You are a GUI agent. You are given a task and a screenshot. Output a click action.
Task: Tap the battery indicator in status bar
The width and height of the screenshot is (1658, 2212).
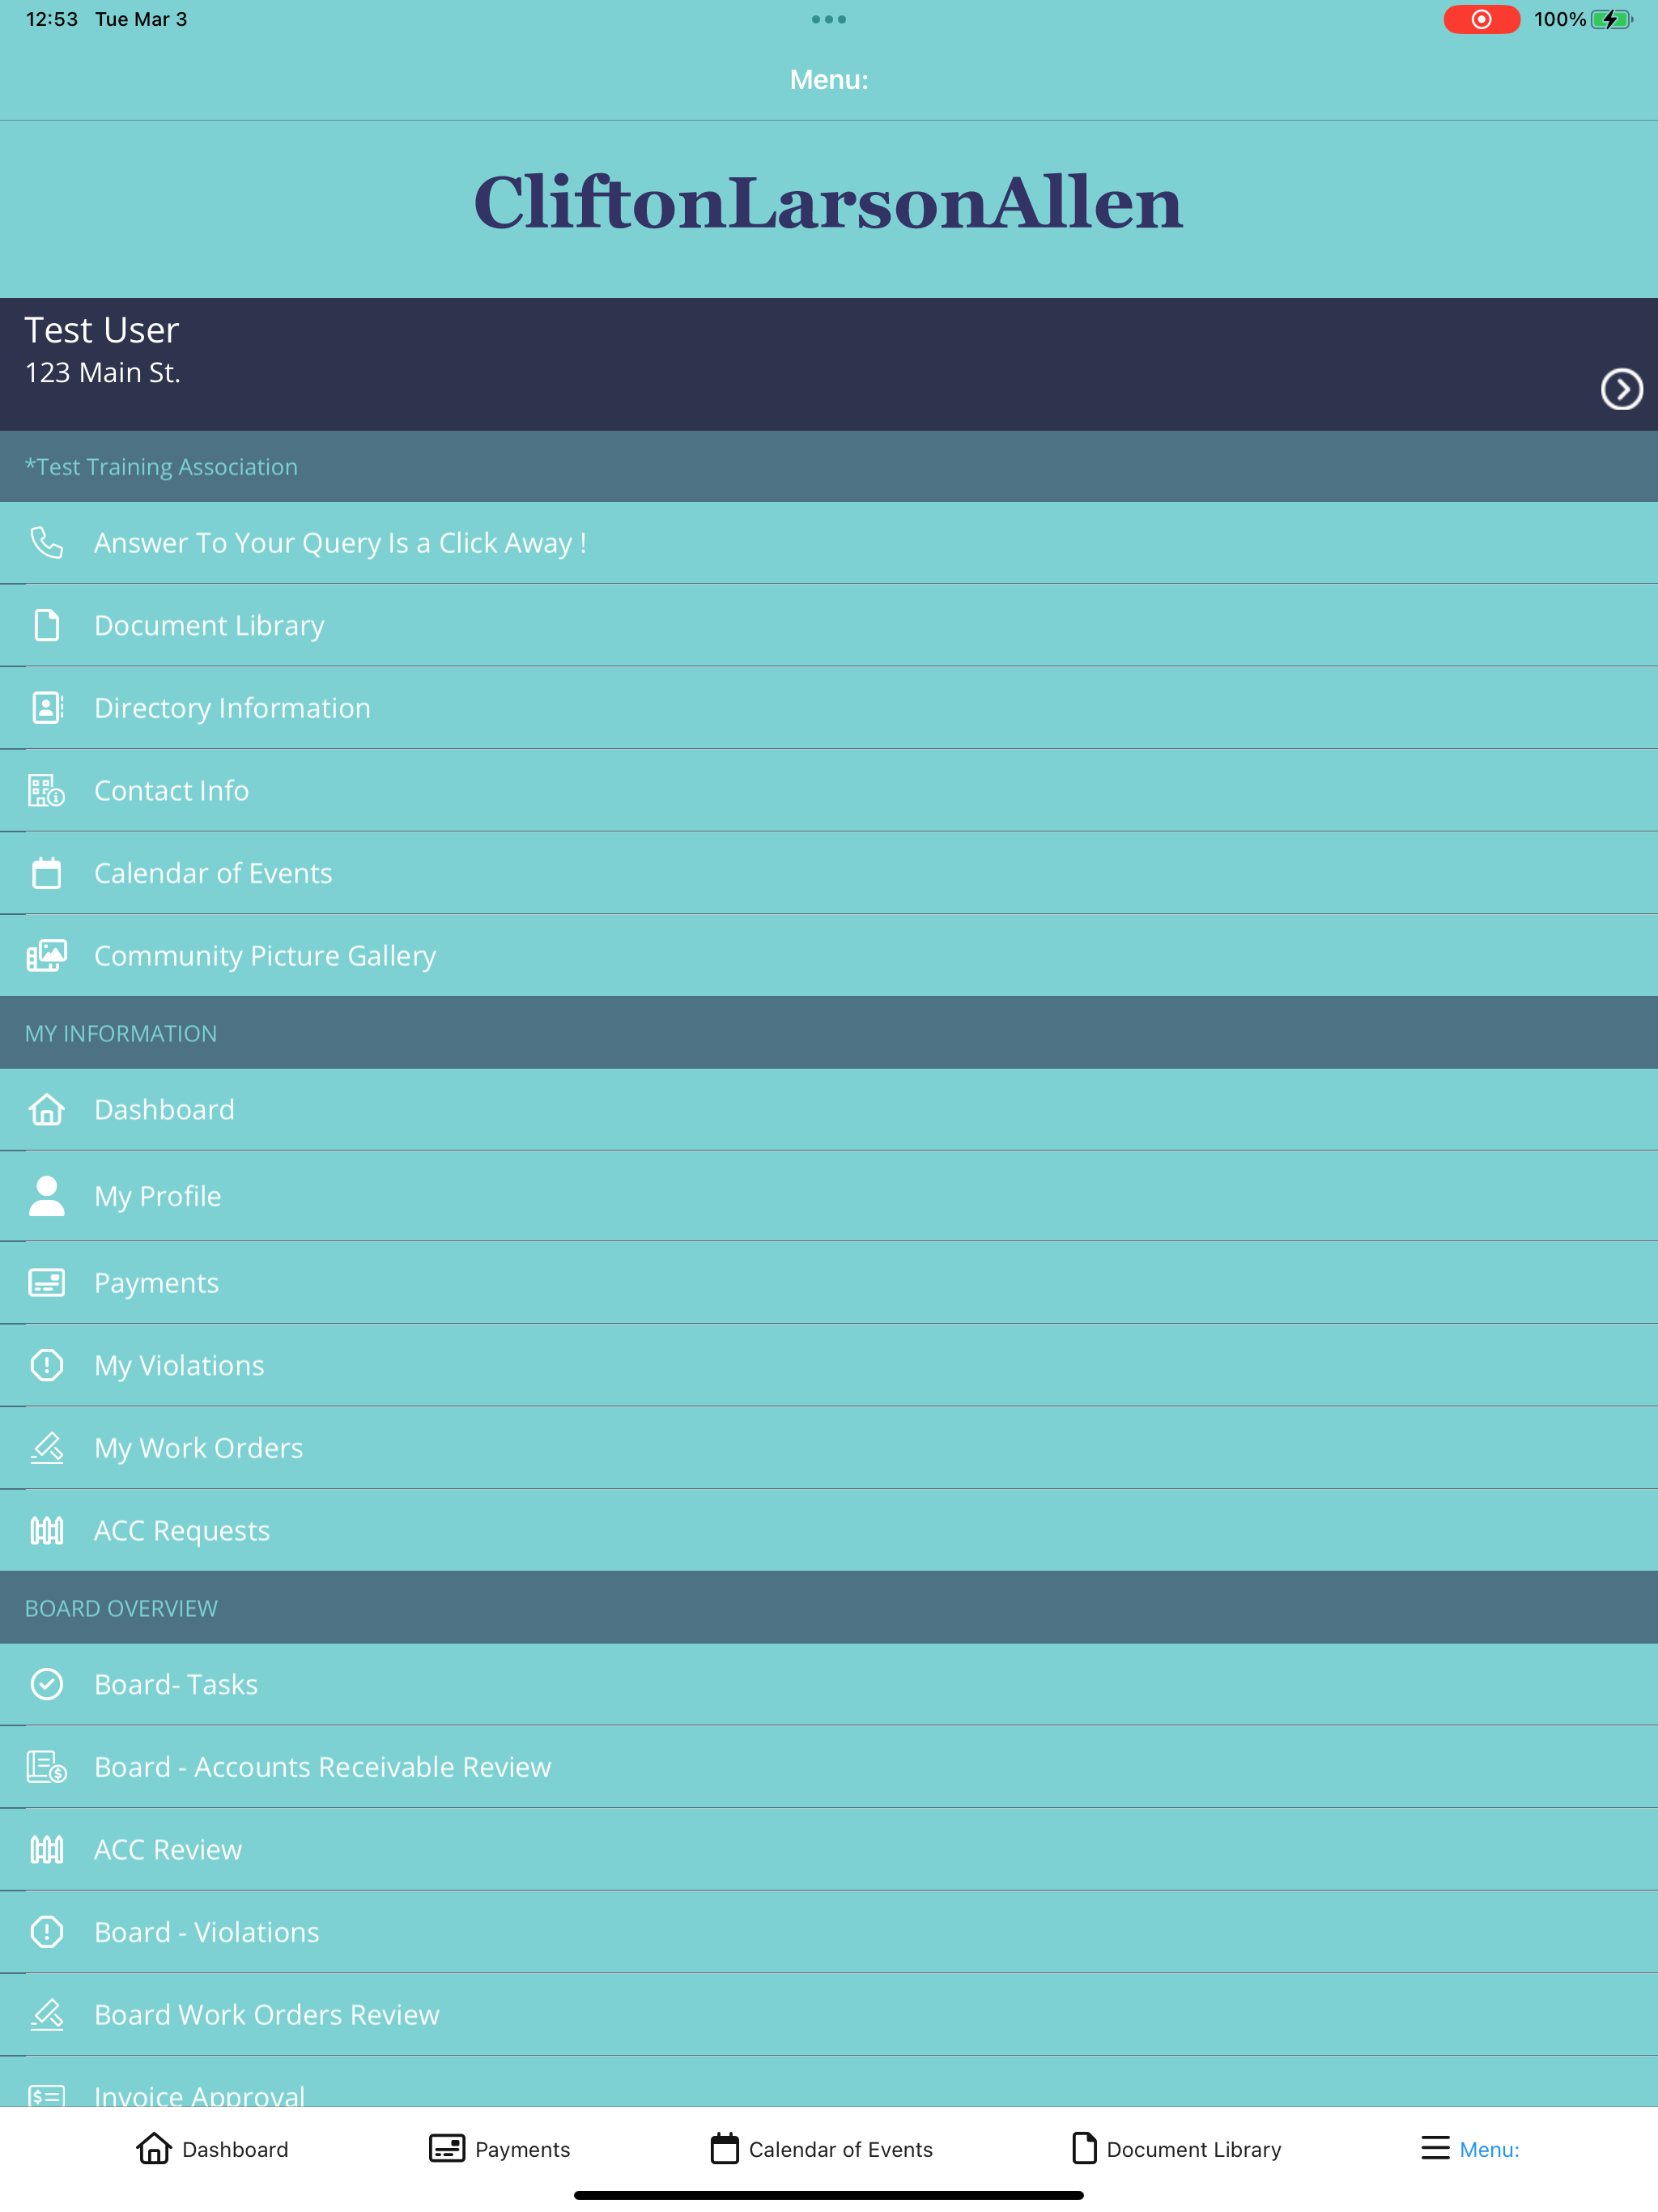(x=1612, y=19)
